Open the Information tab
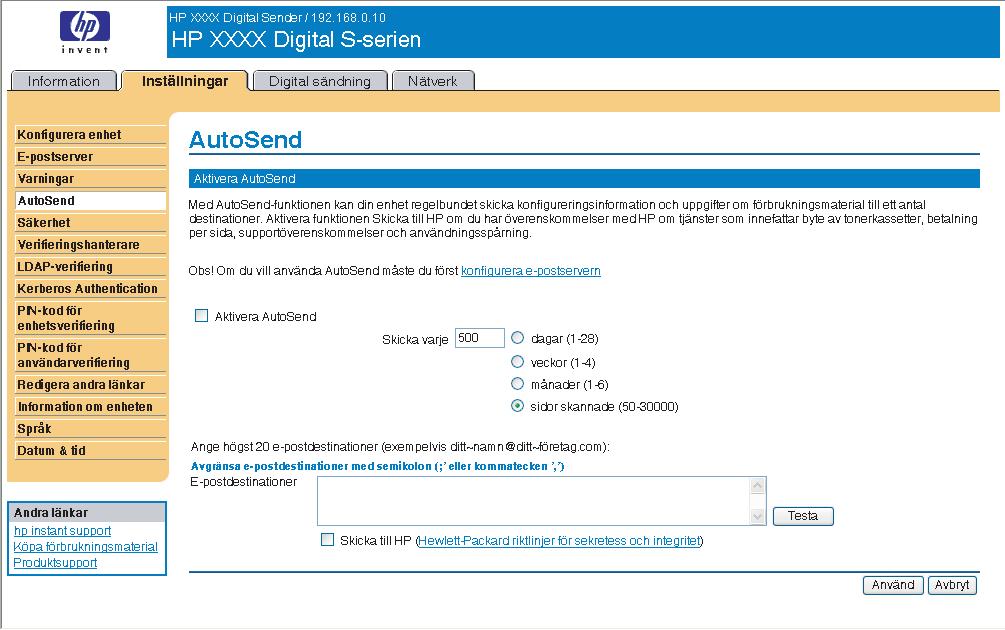The image size is (1005, 630). pyautogui.click(x=63, y=81)
